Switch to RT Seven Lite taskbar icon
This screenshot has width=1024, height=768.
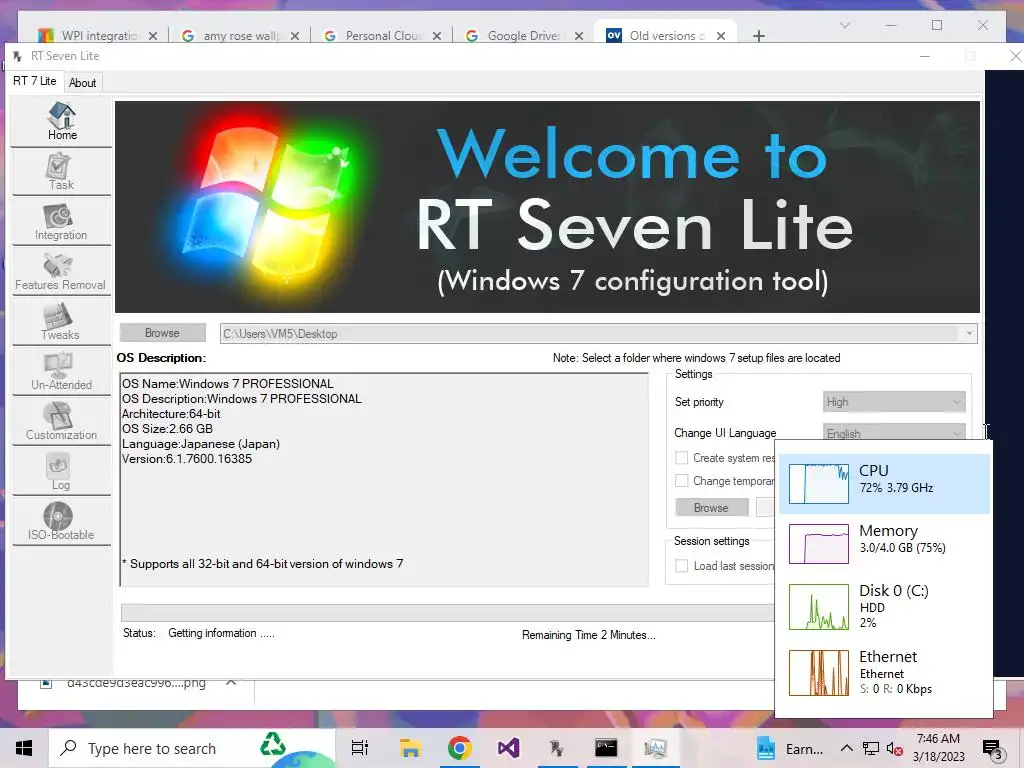[557, 748]
